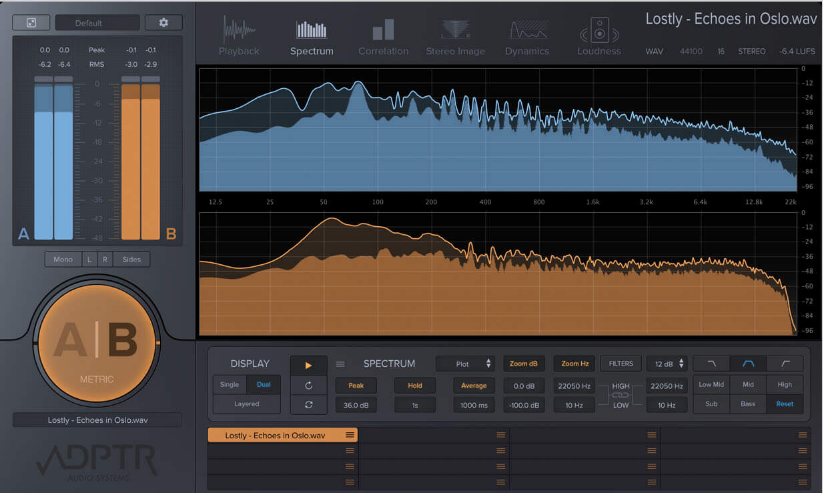Open the 12 dB slope dropdown

tap(667, 364)
